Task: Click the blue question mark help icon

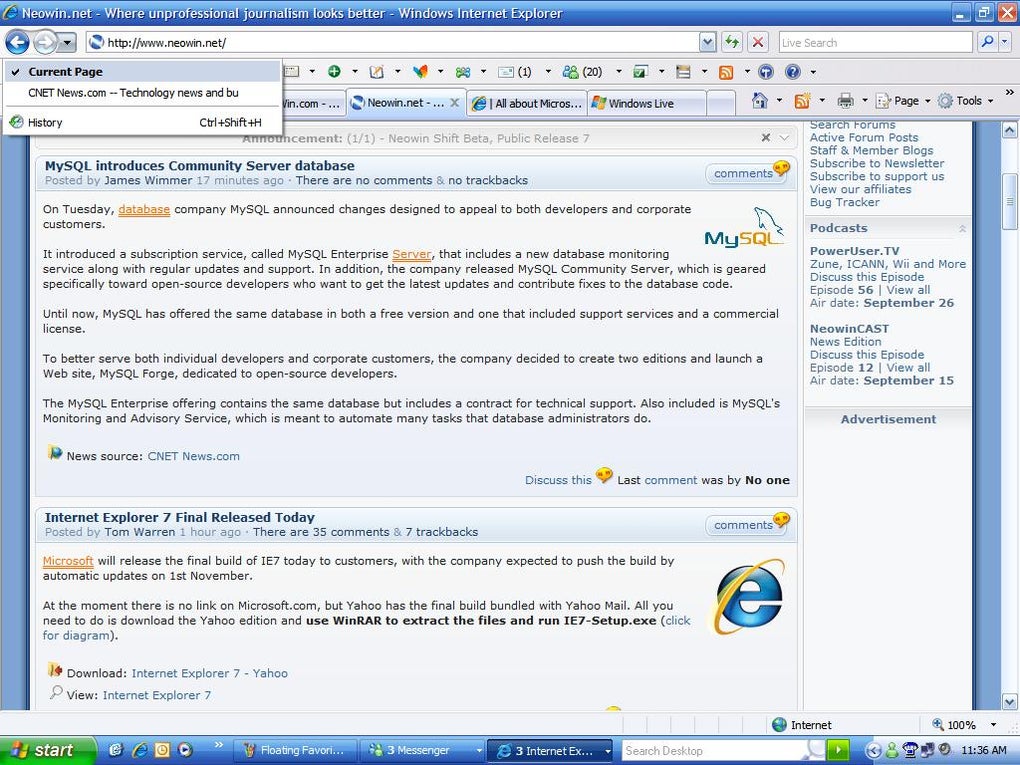Action: point(792,72)
